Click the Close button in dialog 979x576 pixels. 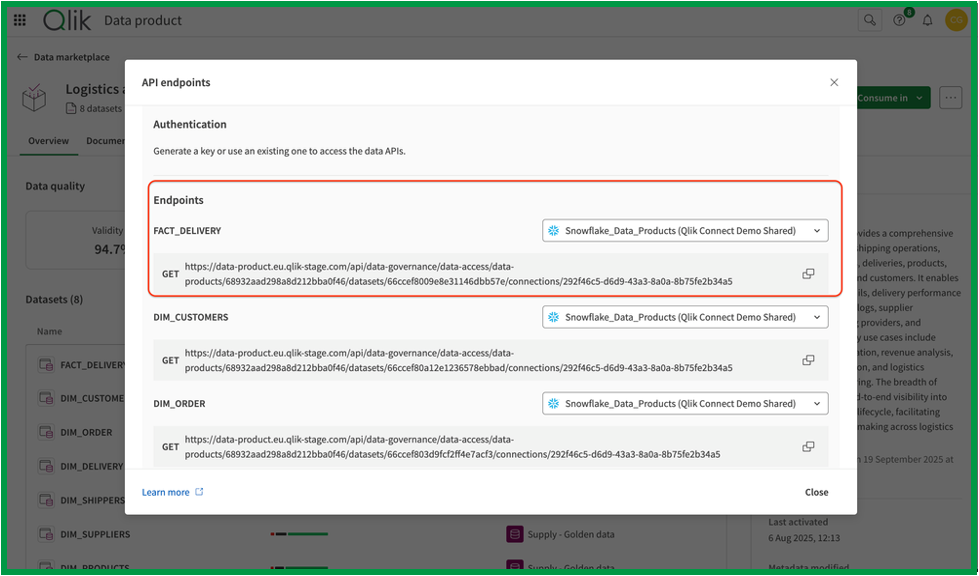pyautogui.click(x=816, y=492)
